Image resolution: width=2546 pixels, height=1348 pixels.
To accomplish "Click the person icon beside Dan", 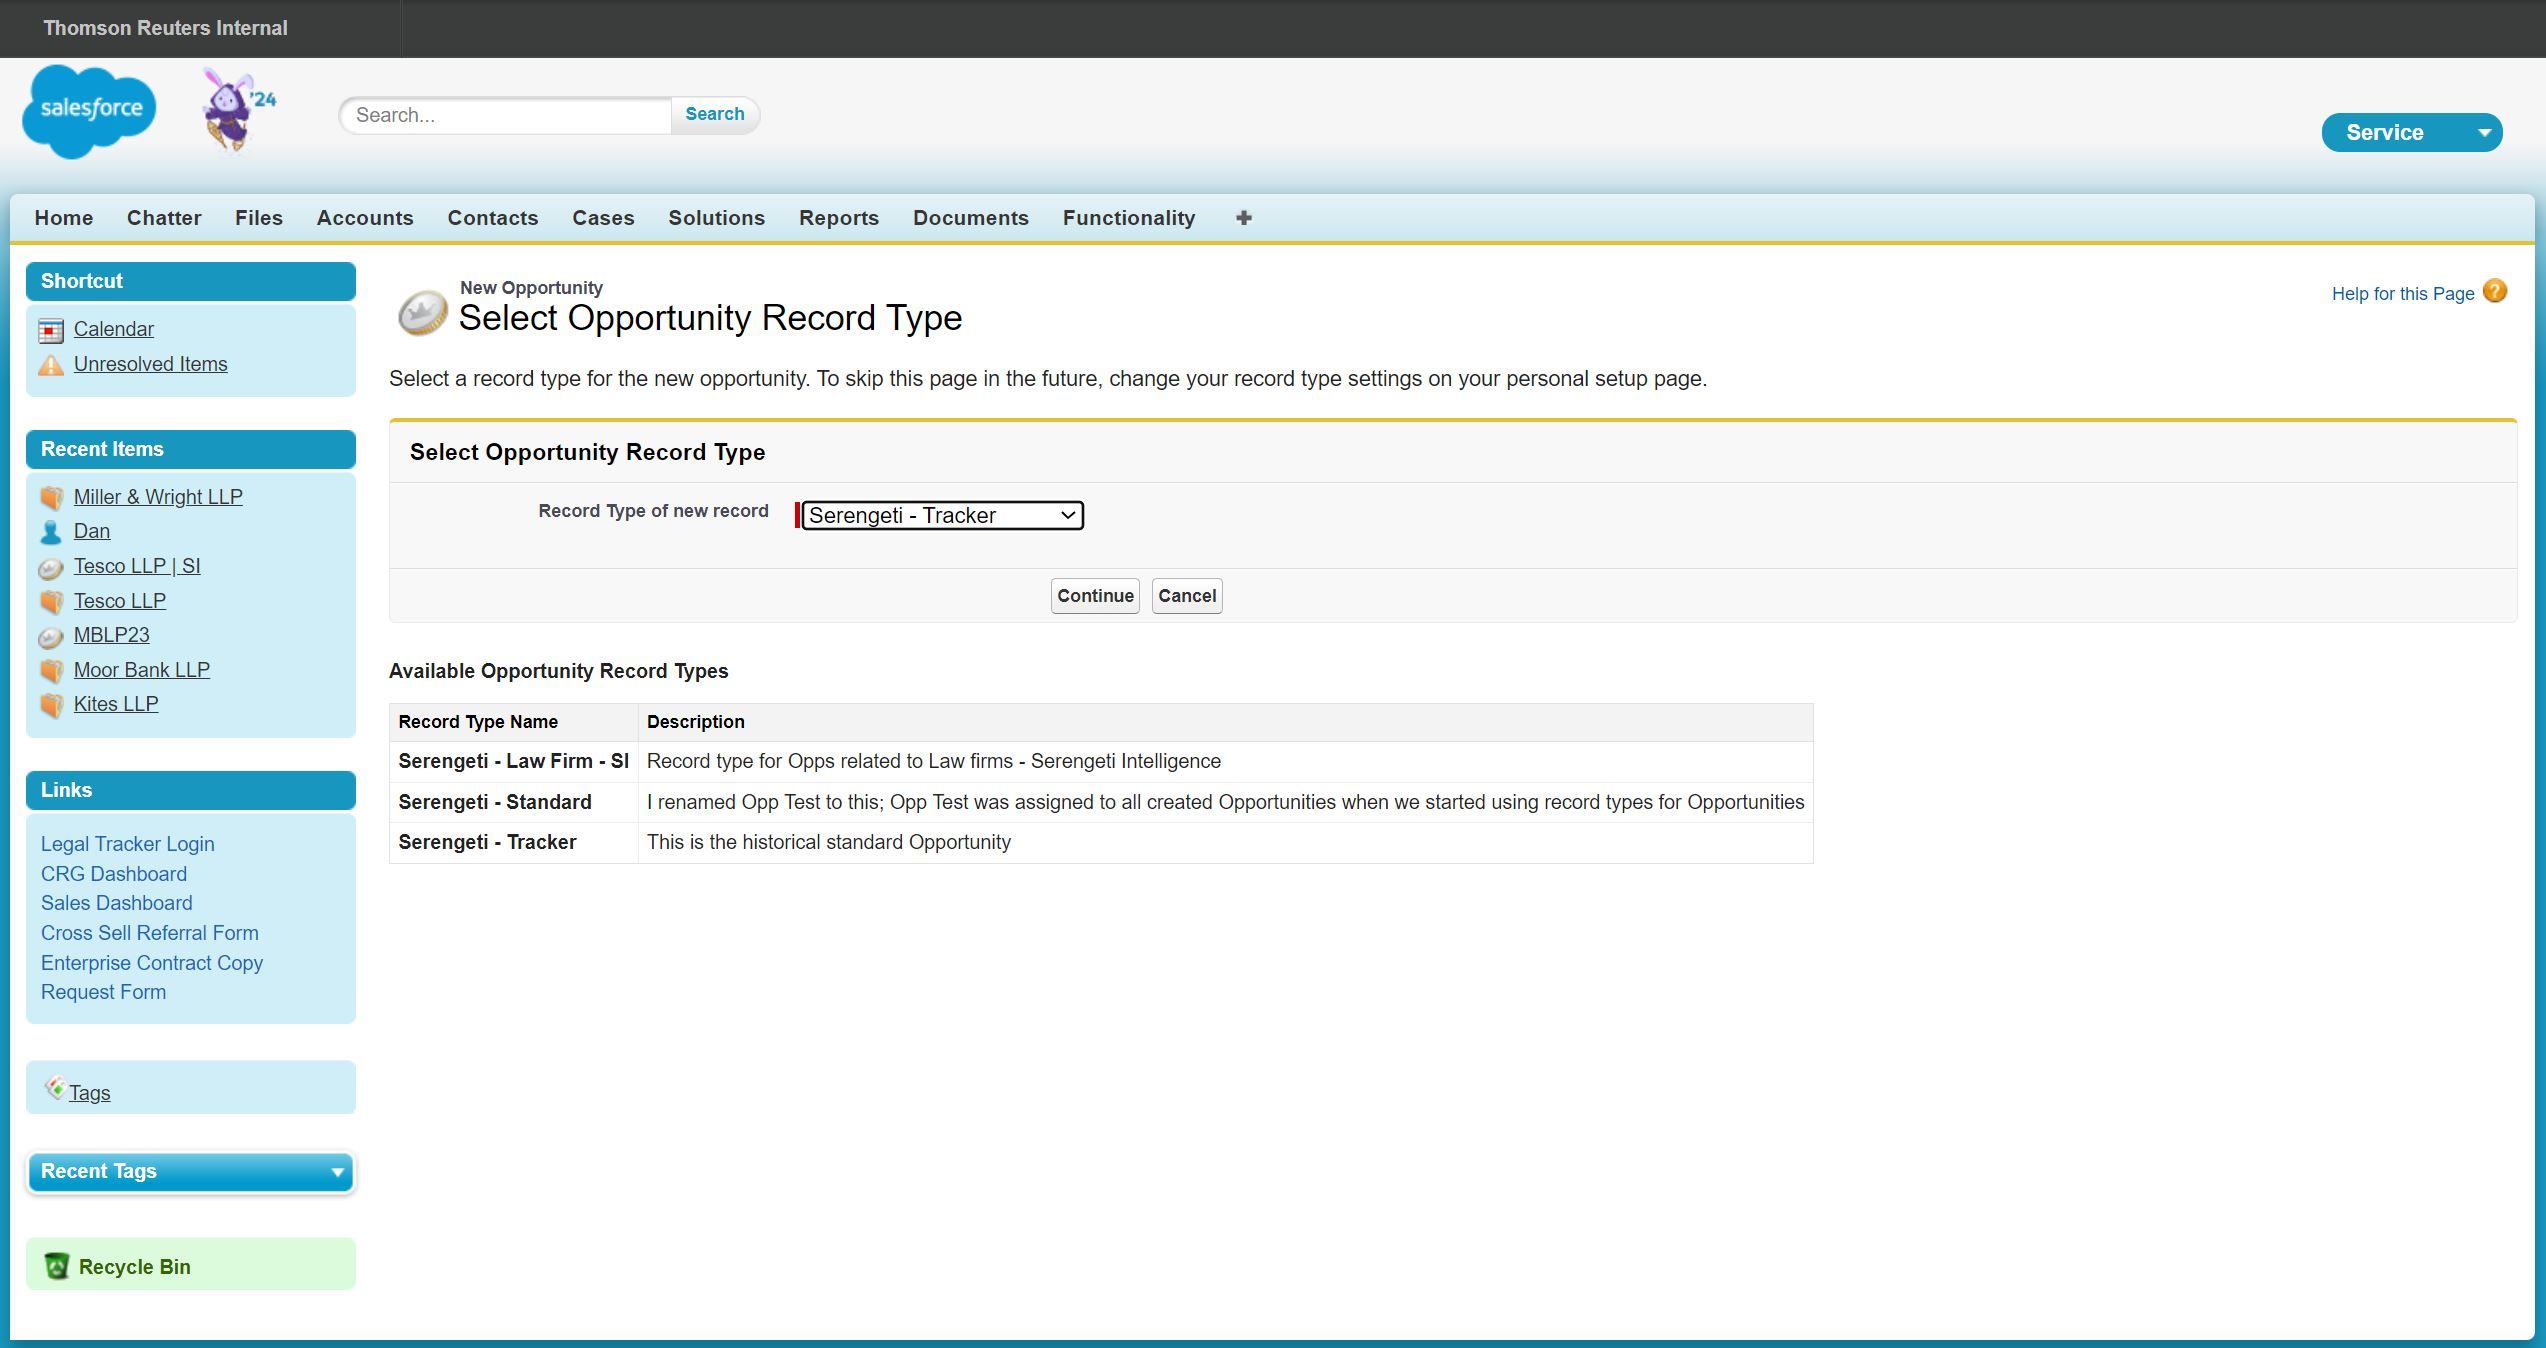I will click(51, 532).
